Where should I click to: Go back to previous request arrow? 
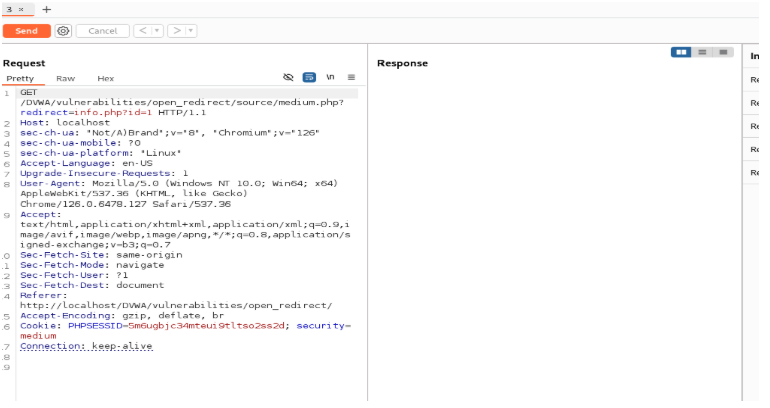143,31
